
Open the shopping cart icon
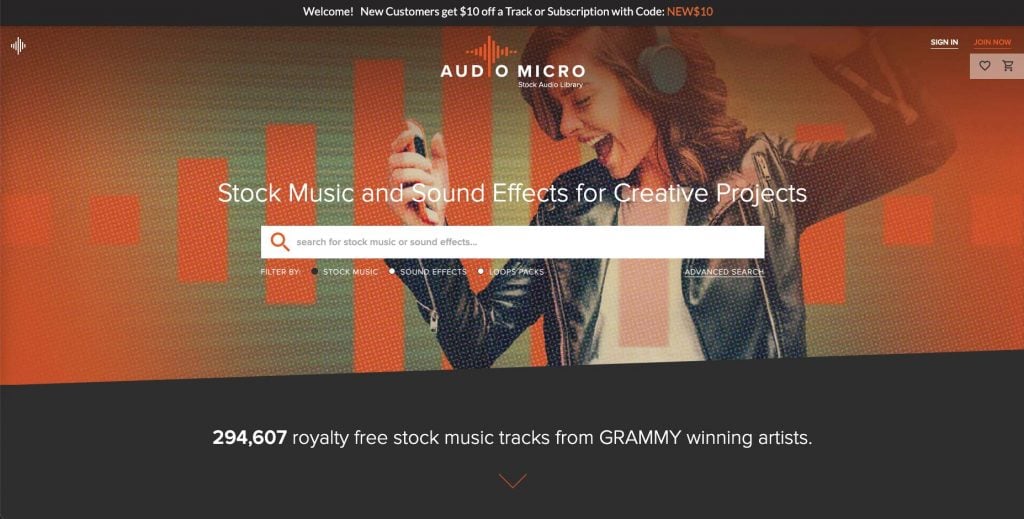click(1008, 65)
